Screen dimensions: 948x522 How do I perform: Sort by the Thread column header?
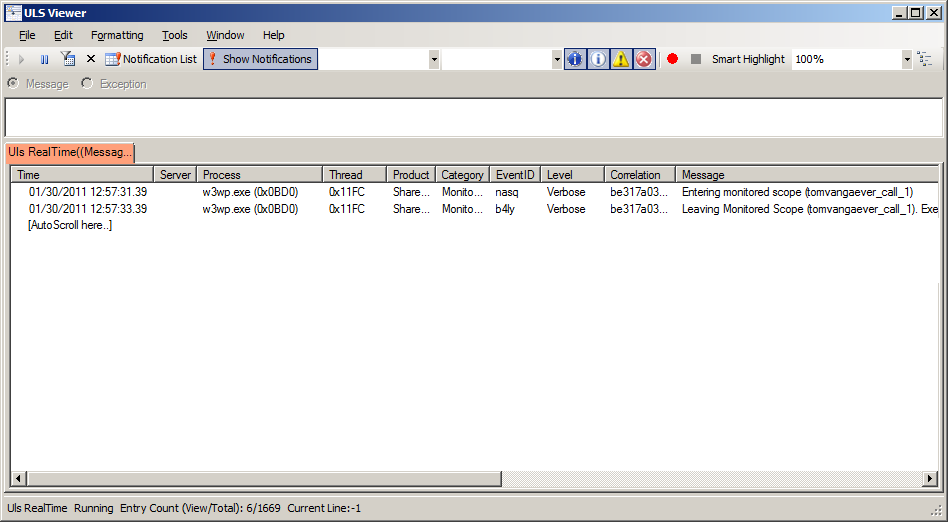click(354, 175)
